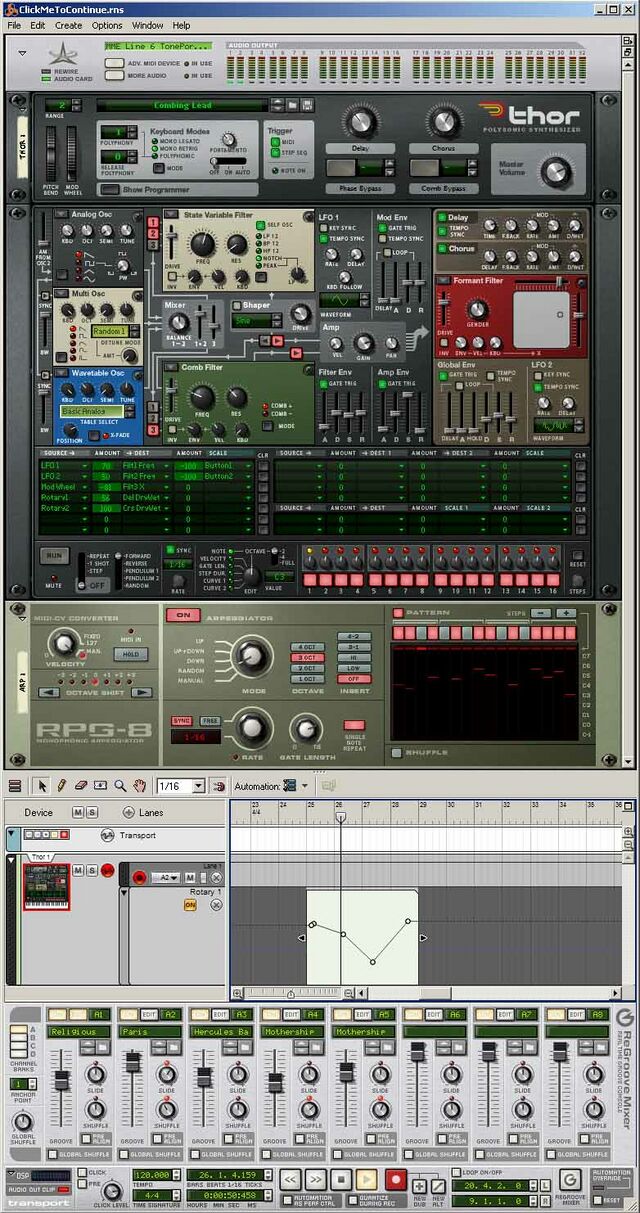
Task: Open the File menu
Action: (x=14, y=25)
